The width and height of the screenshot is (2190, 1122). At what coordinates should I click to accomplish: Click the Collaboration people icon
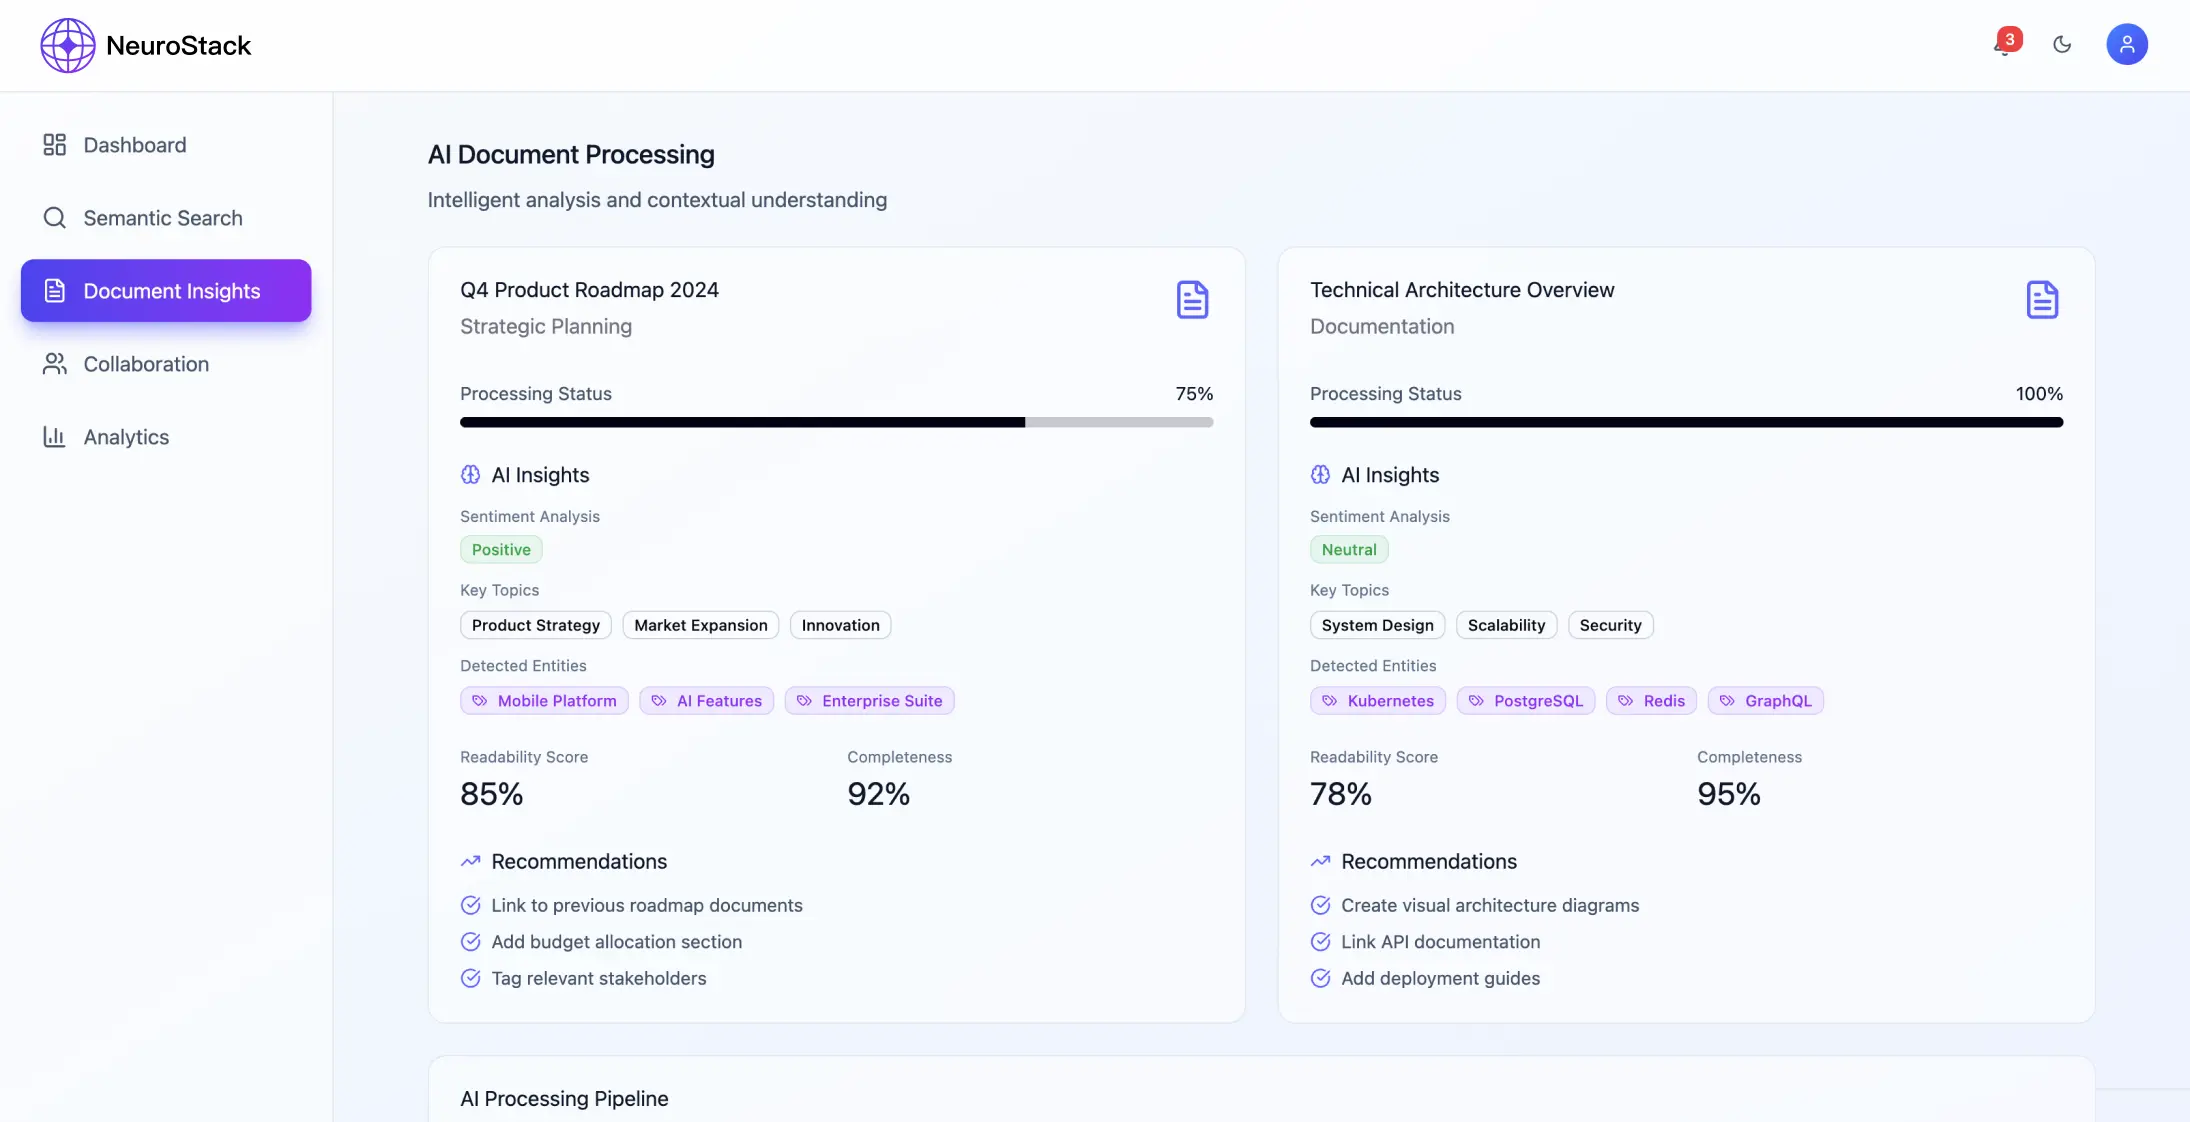tap(55, 363)
